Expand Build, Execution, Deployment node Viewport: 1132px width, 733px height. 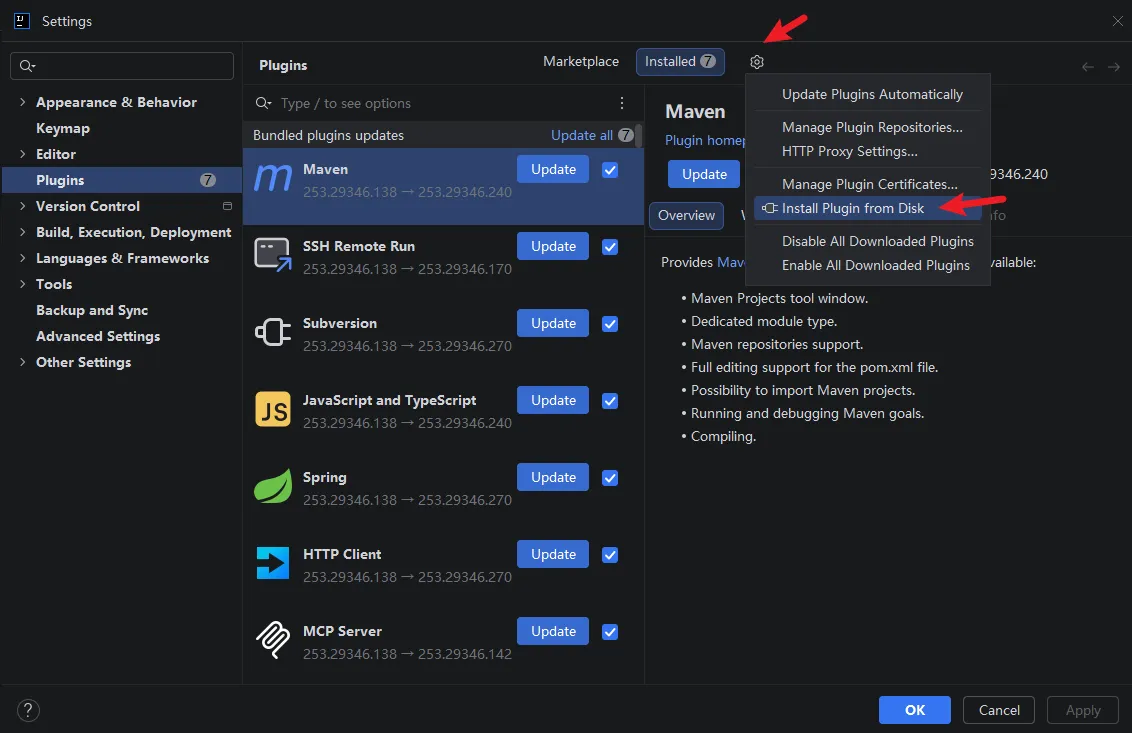(x=22, y=232)
